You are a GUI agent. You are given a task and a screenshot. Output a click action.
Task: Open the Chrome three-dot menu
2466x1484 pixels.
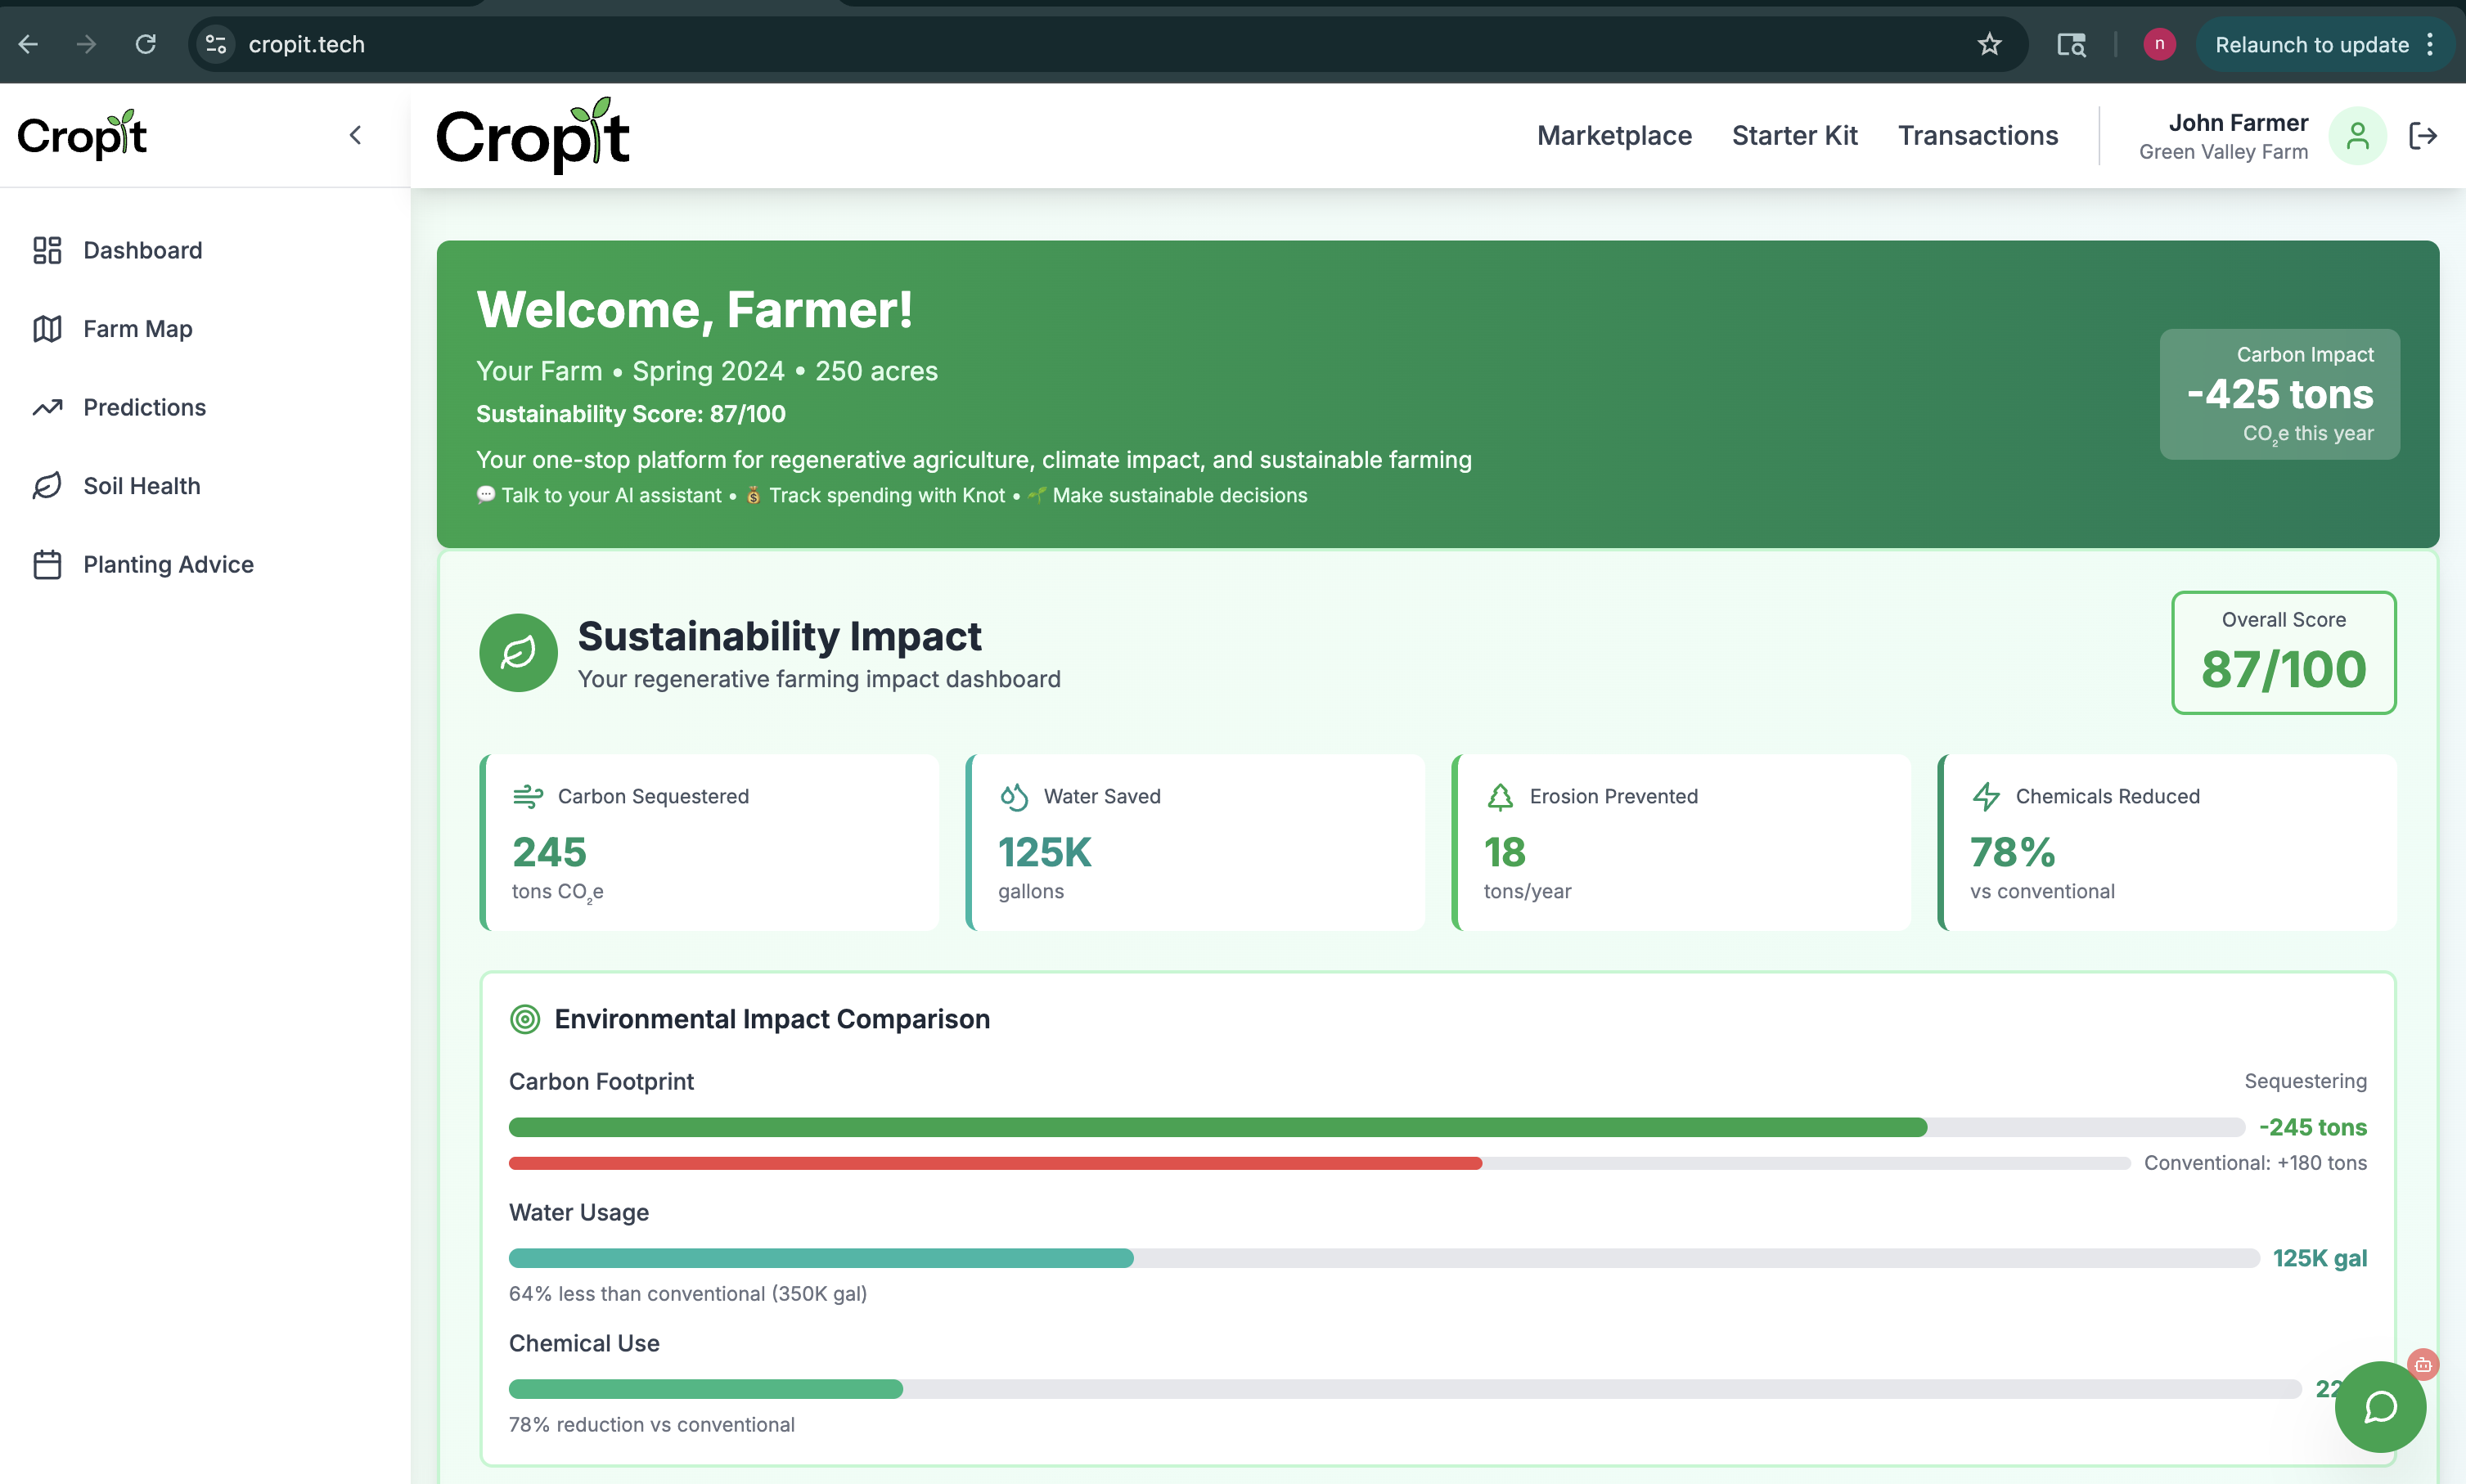(2431, 44)
